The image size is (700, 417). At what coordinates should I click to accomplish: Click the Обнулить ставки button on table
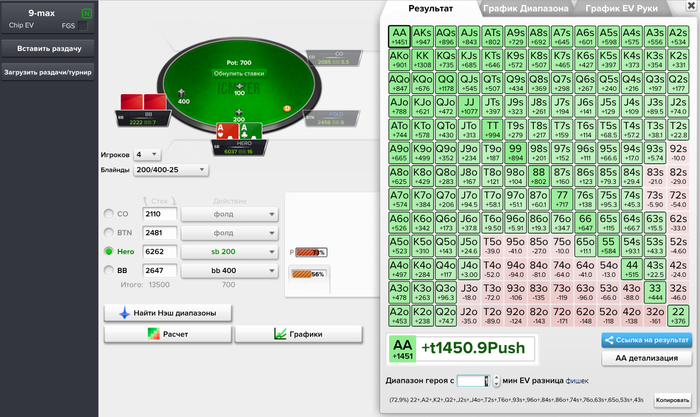coord(239,73)
